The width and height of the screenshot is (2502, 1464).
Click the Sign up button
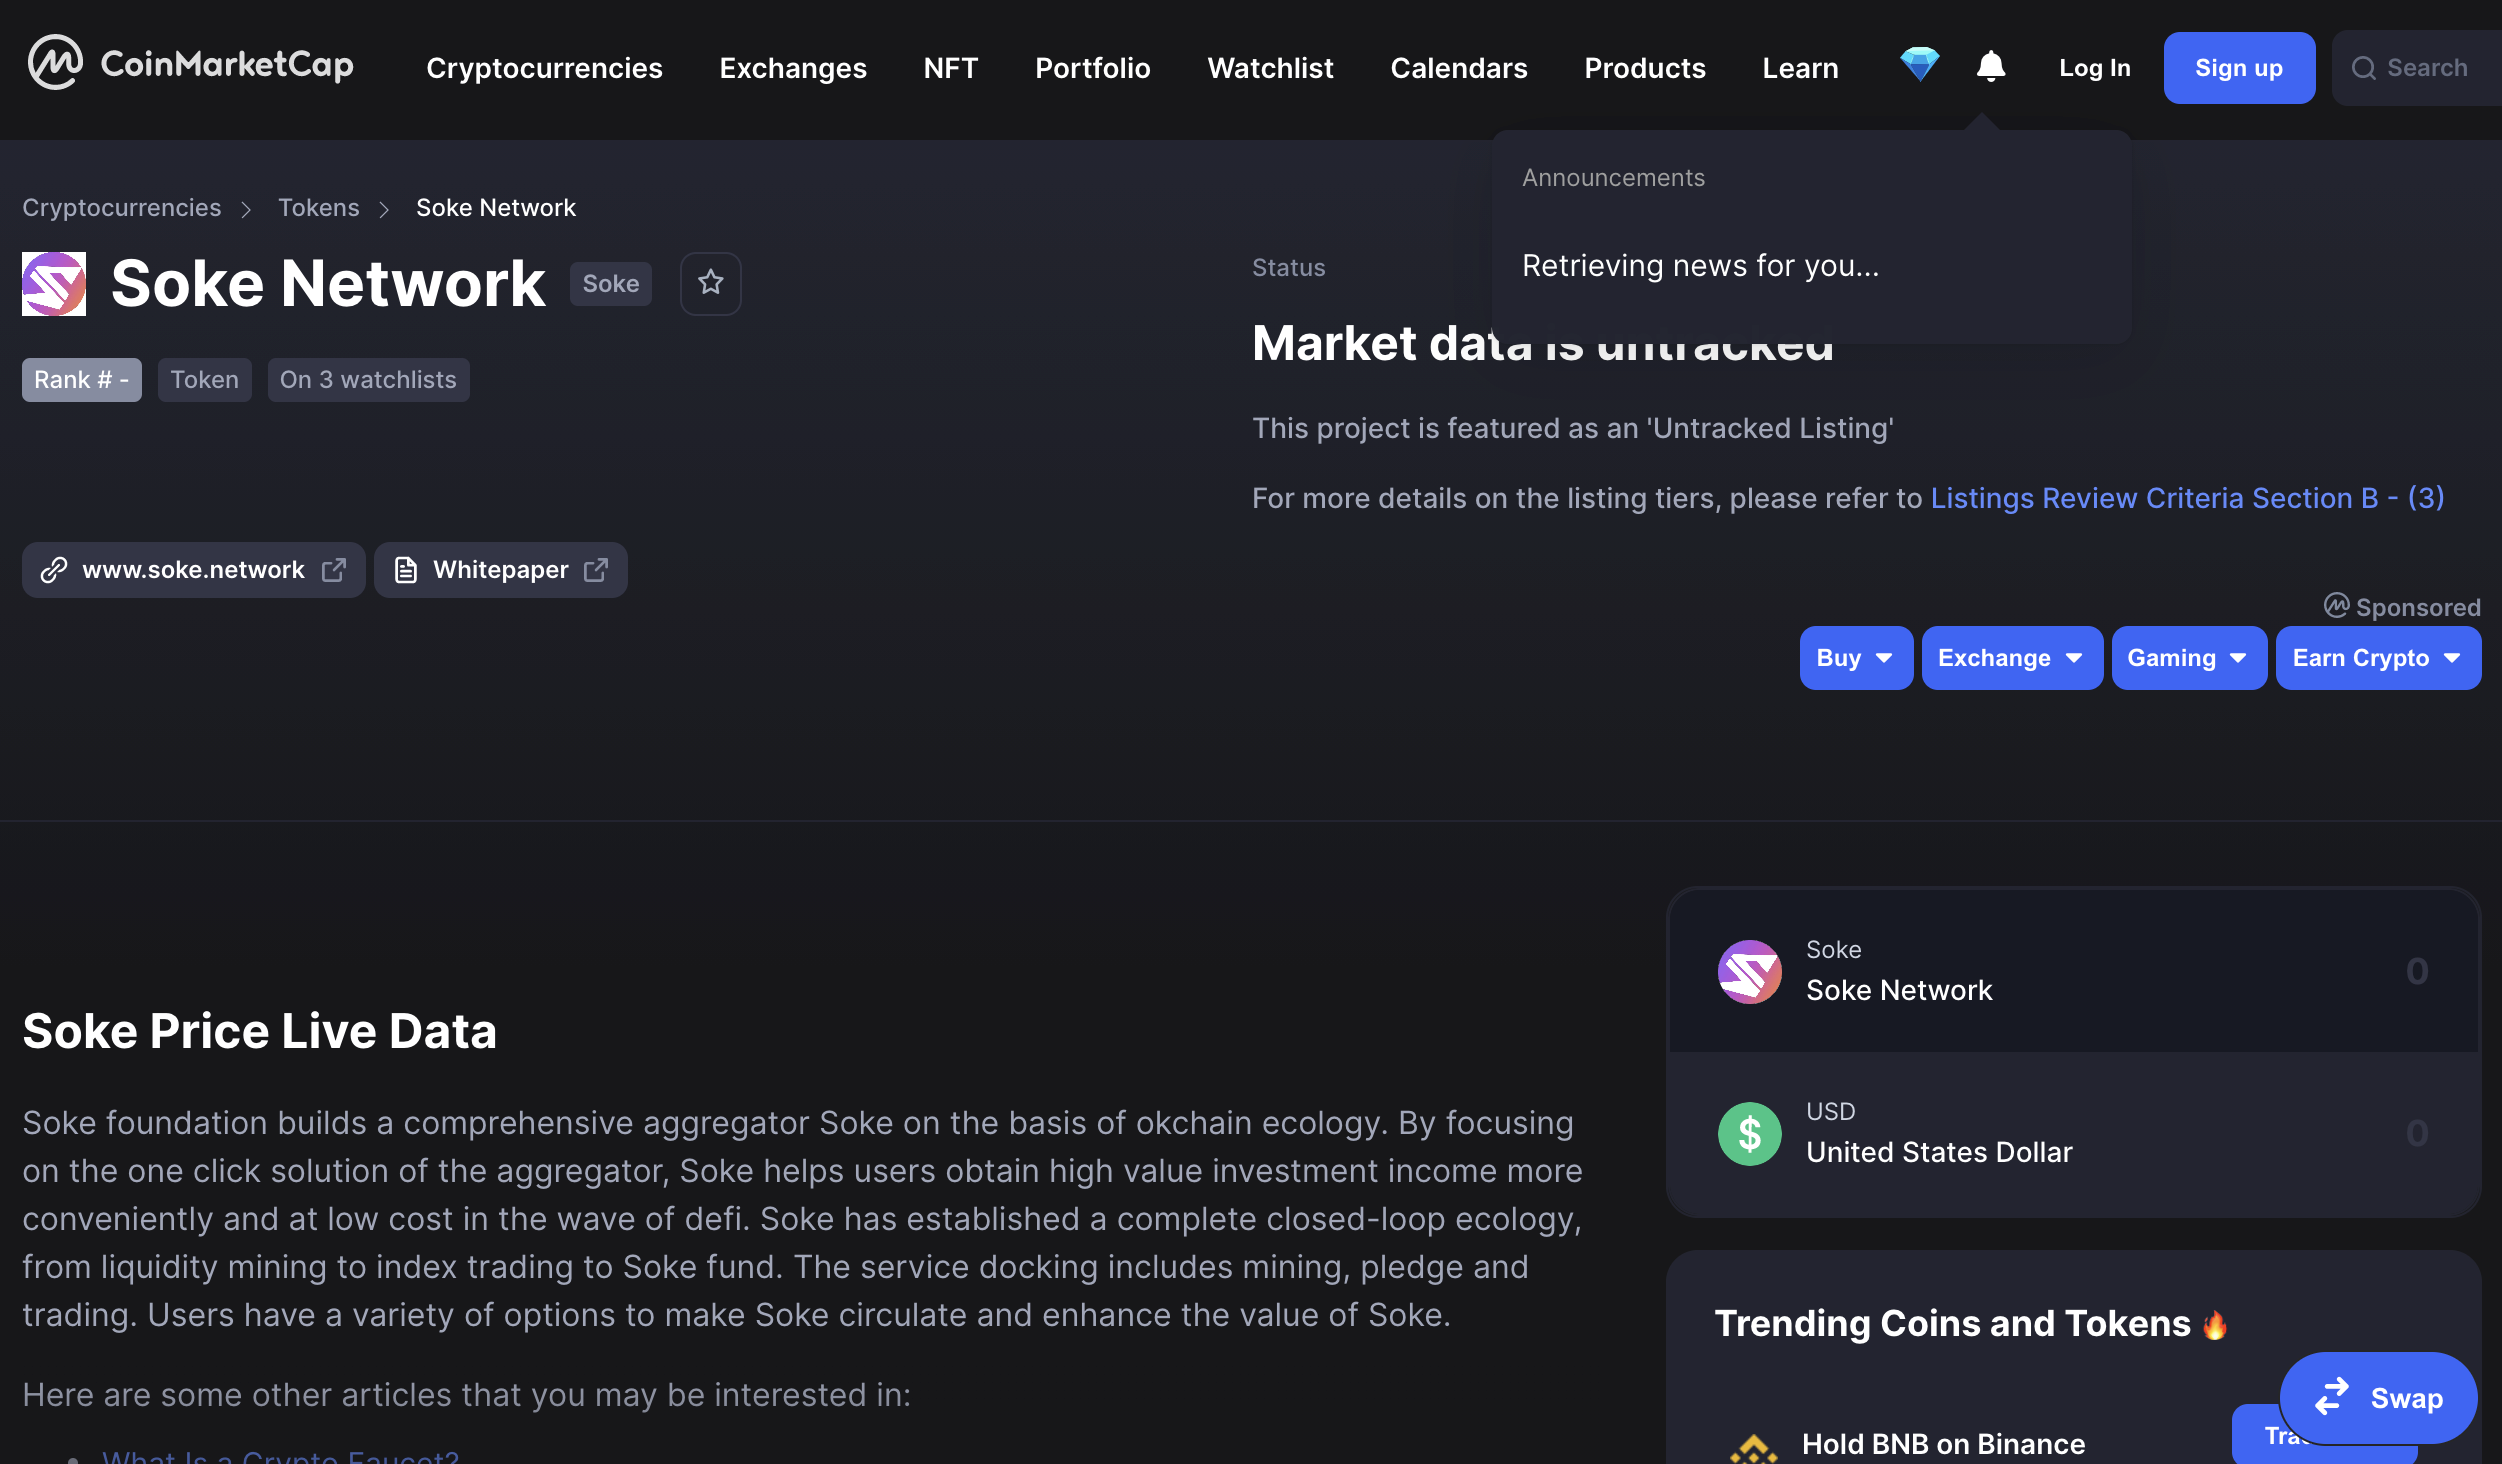tap(2239, 68)
